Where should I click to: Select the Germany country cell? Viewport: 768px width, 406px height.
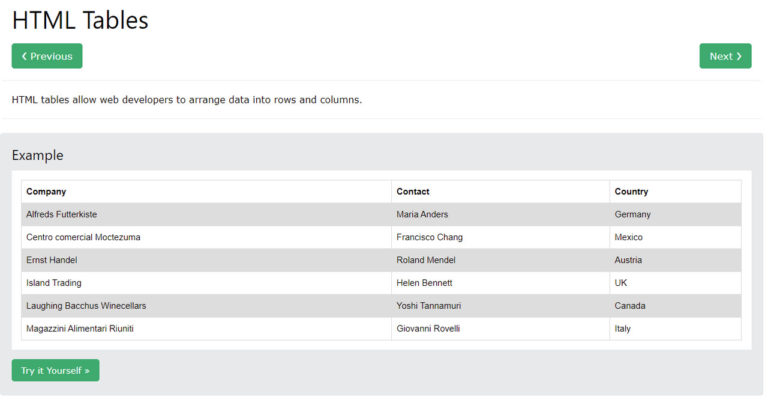pyautogui.click(x=632, y=214)
